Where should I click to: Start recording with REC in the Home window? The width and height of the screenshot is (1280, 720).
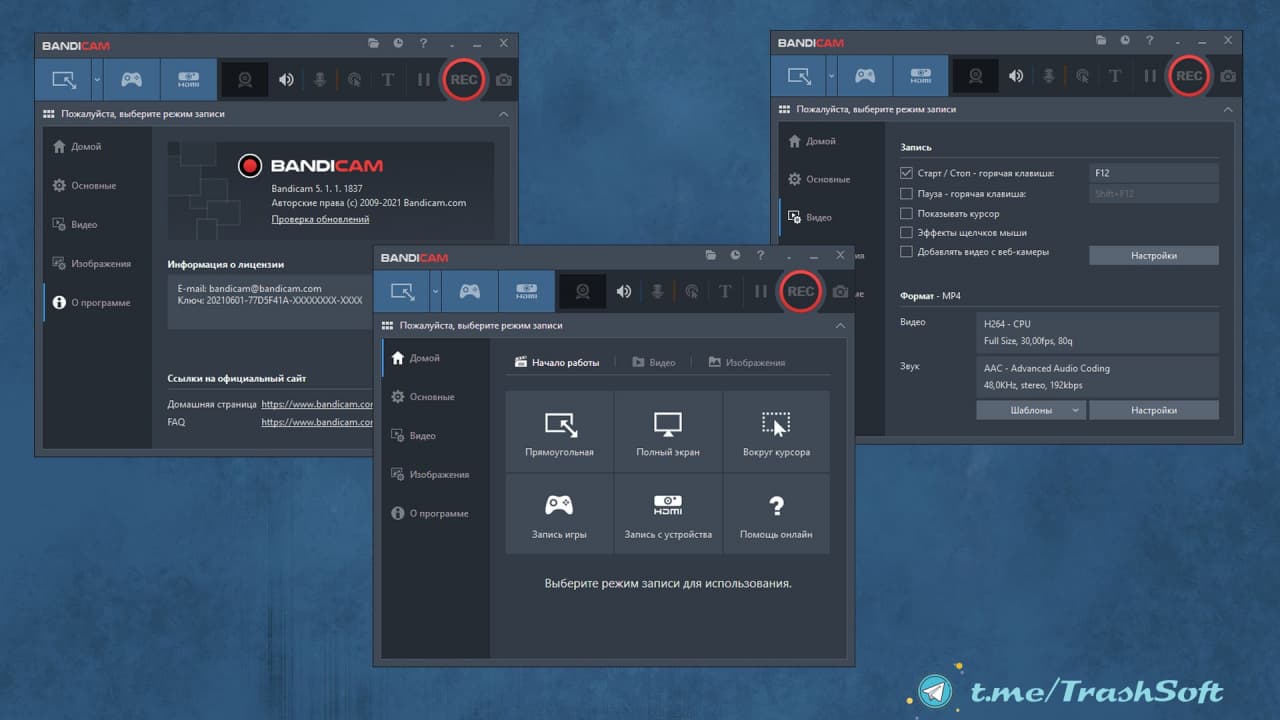click(x=801, y=291)
